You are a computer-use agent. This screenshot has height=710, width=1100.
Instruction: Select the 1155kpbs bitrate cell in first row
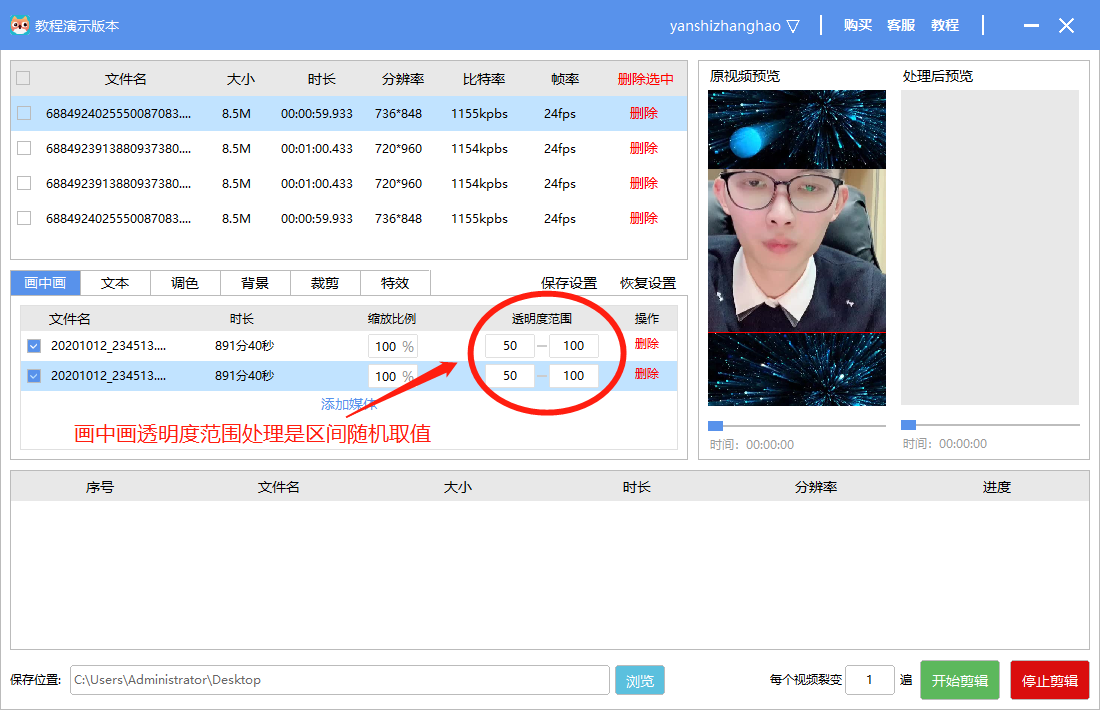point(479,114)
